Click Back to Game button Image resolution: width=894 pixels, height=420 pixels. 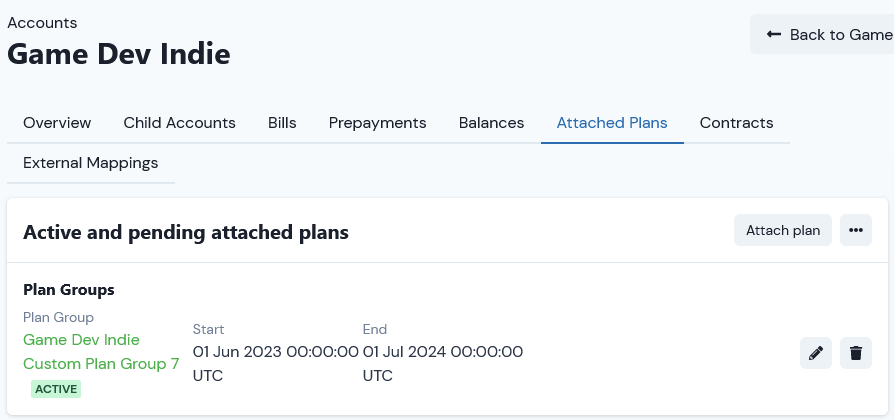tap(822, 34)
